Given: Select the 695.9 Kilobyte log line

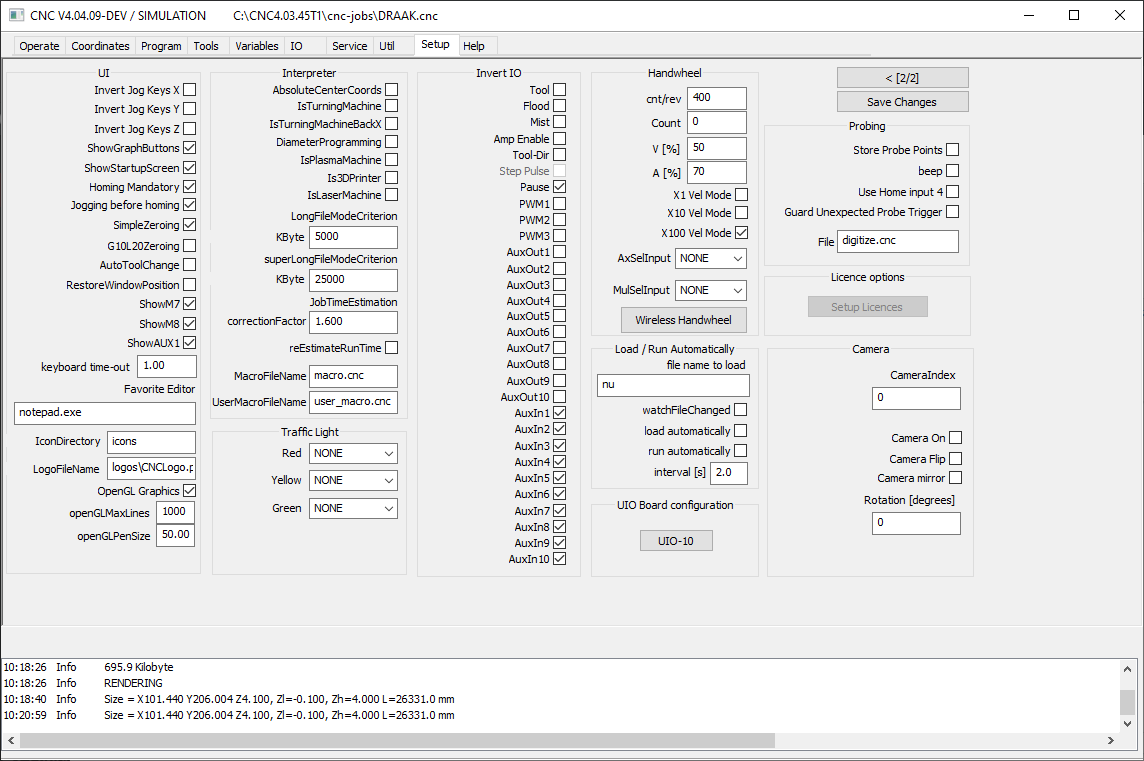Looking at the screenshot, I should pos(139,667).
